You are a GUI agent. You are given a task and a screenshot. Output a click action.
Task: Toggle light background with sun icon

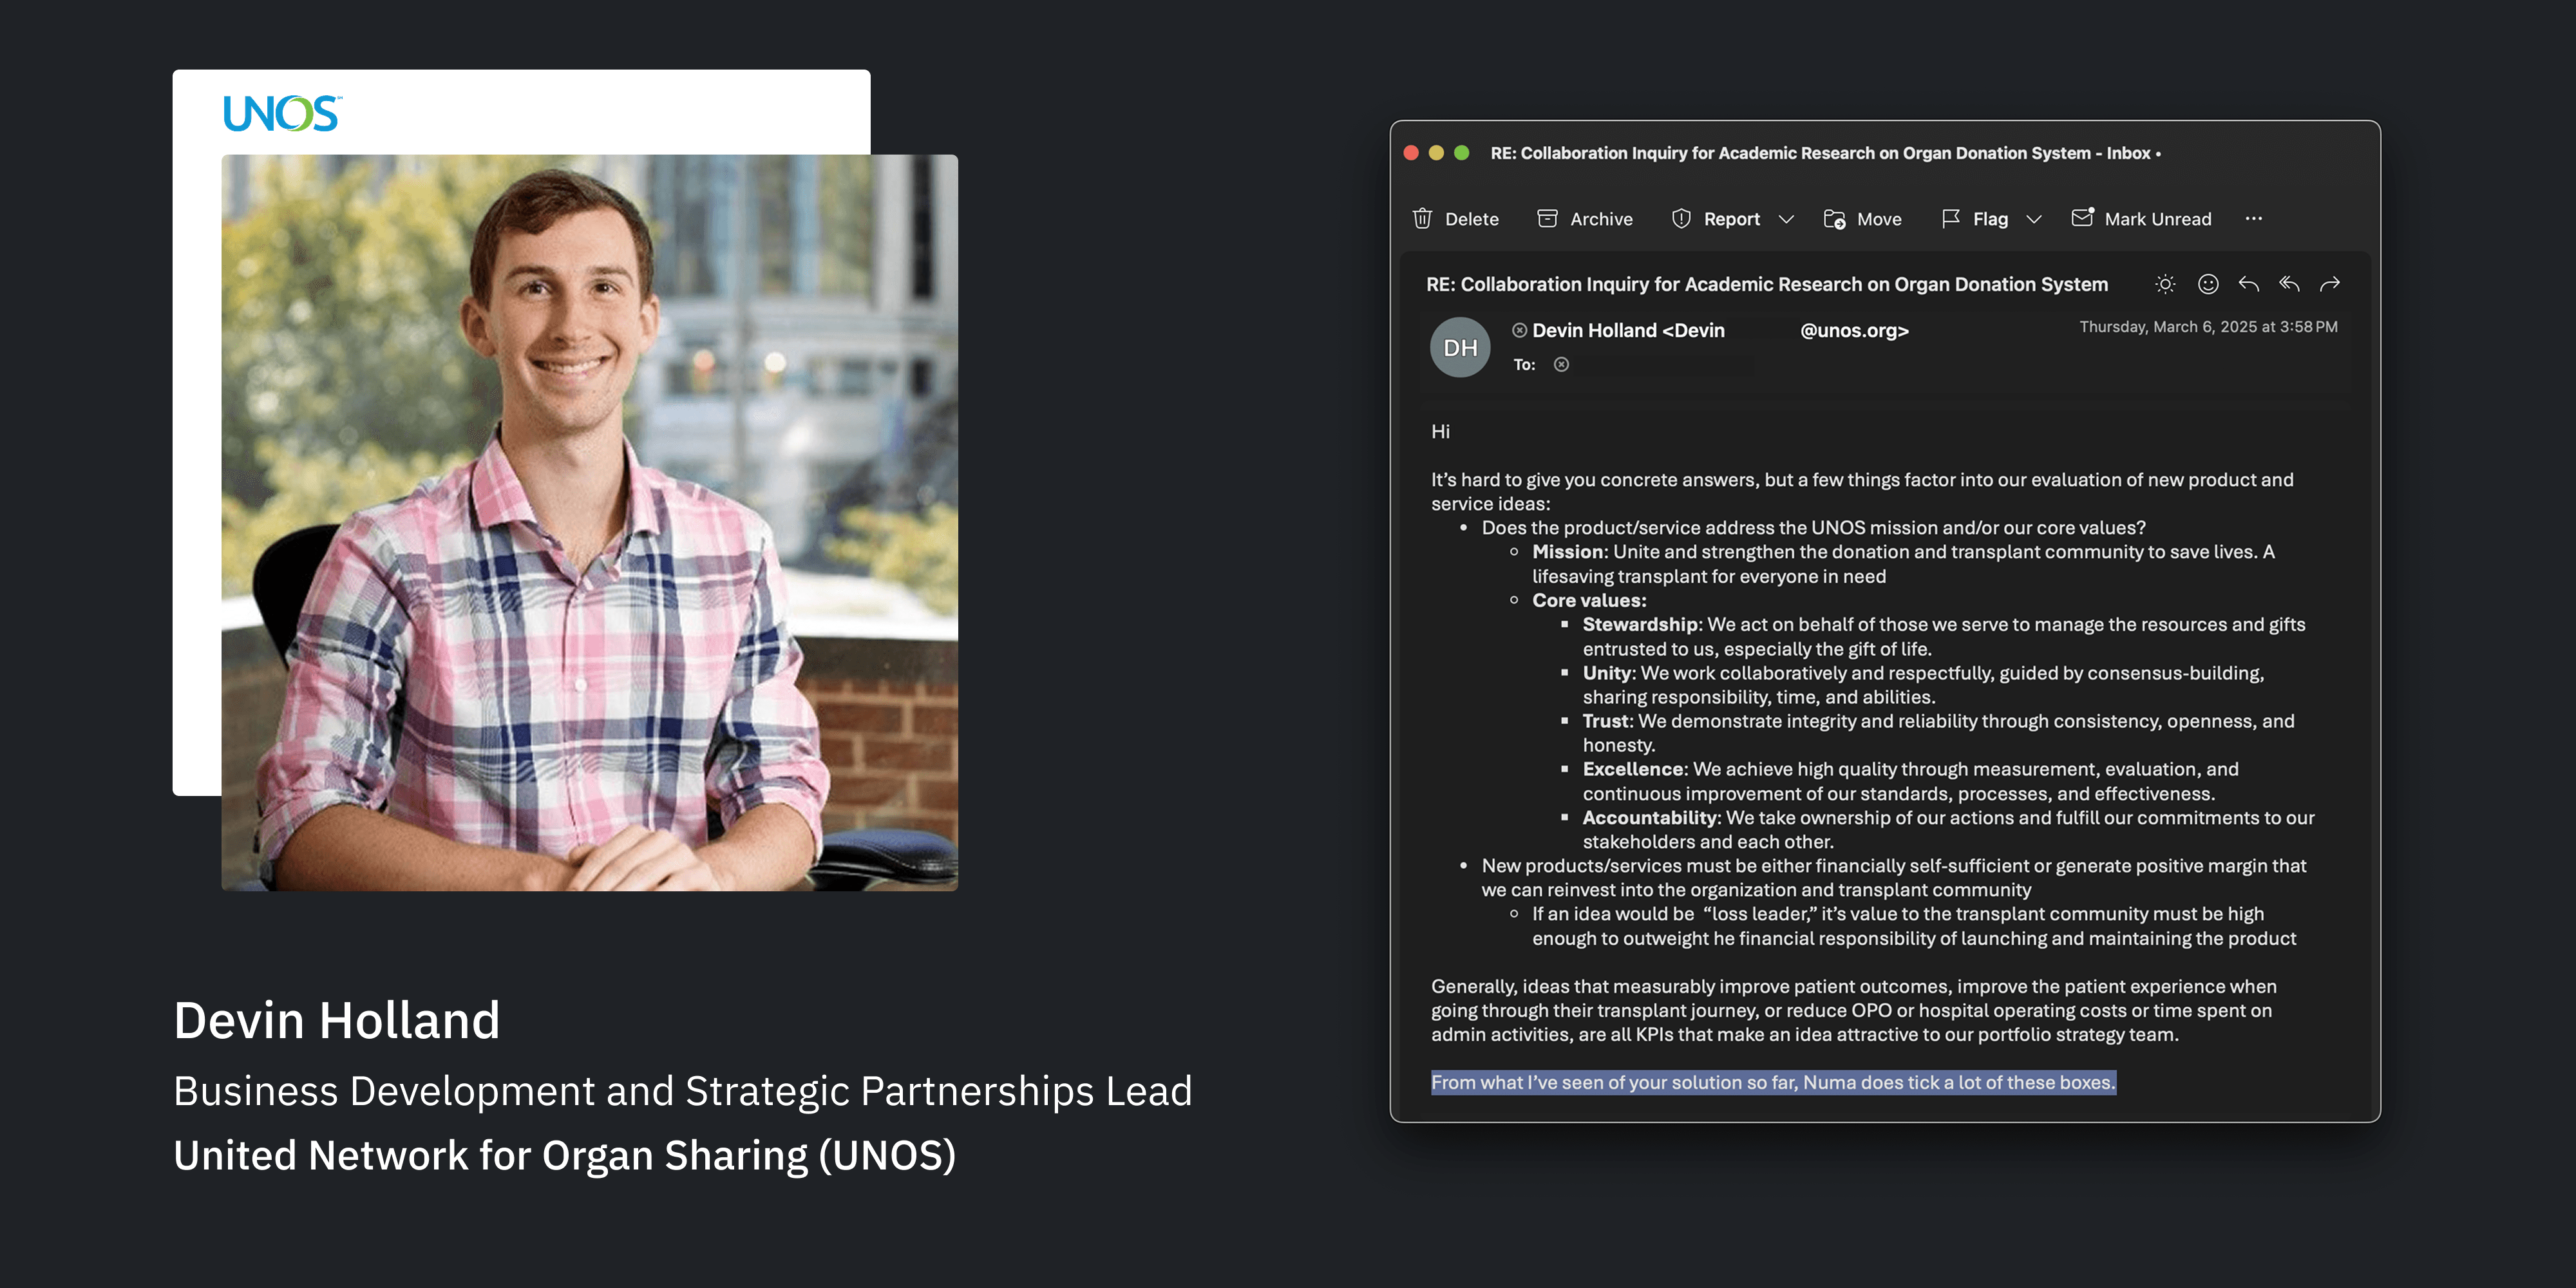(x=2165, y=285)
